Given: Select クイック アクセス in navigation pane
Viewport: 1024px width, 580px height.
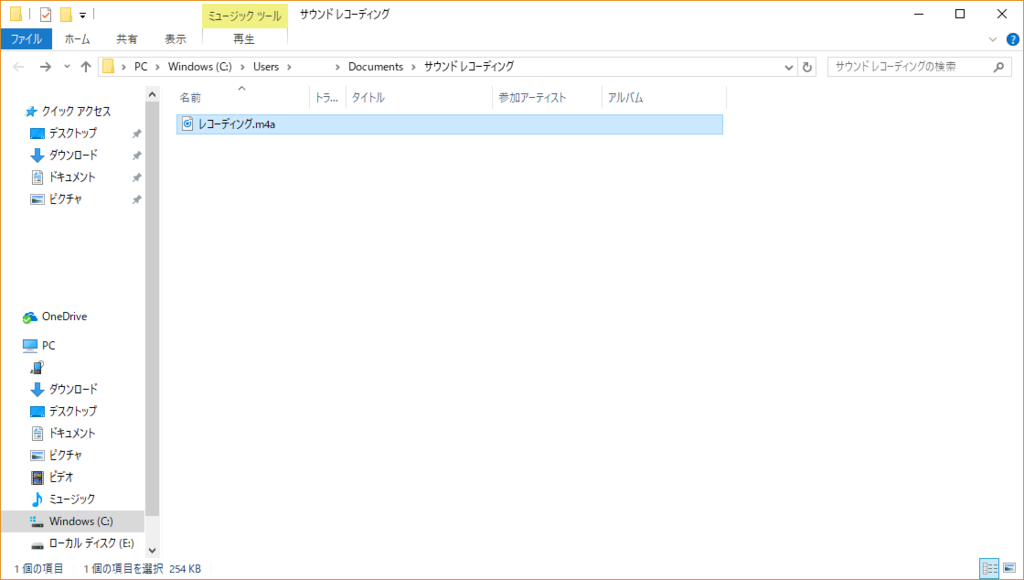Looking at the screenshot, I should [76, 111].
